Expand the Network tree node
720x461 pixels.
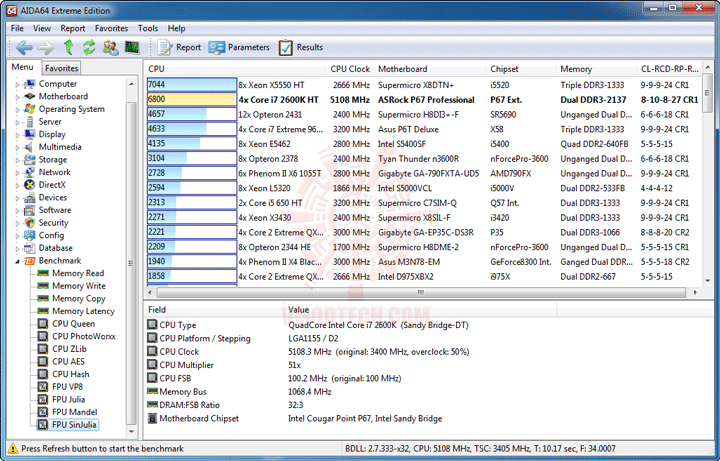tap(17, 173)
